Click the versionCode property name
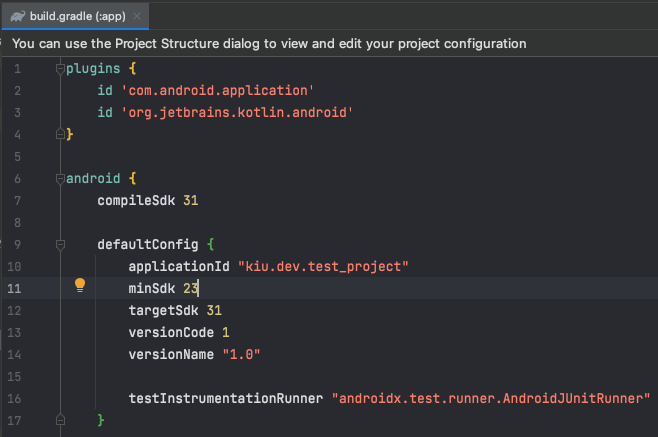 pos(171,332)
